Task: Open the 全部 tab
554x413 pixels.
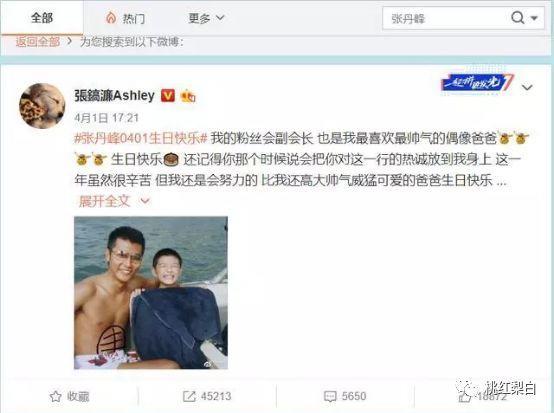Action: [x=42, y=17]
